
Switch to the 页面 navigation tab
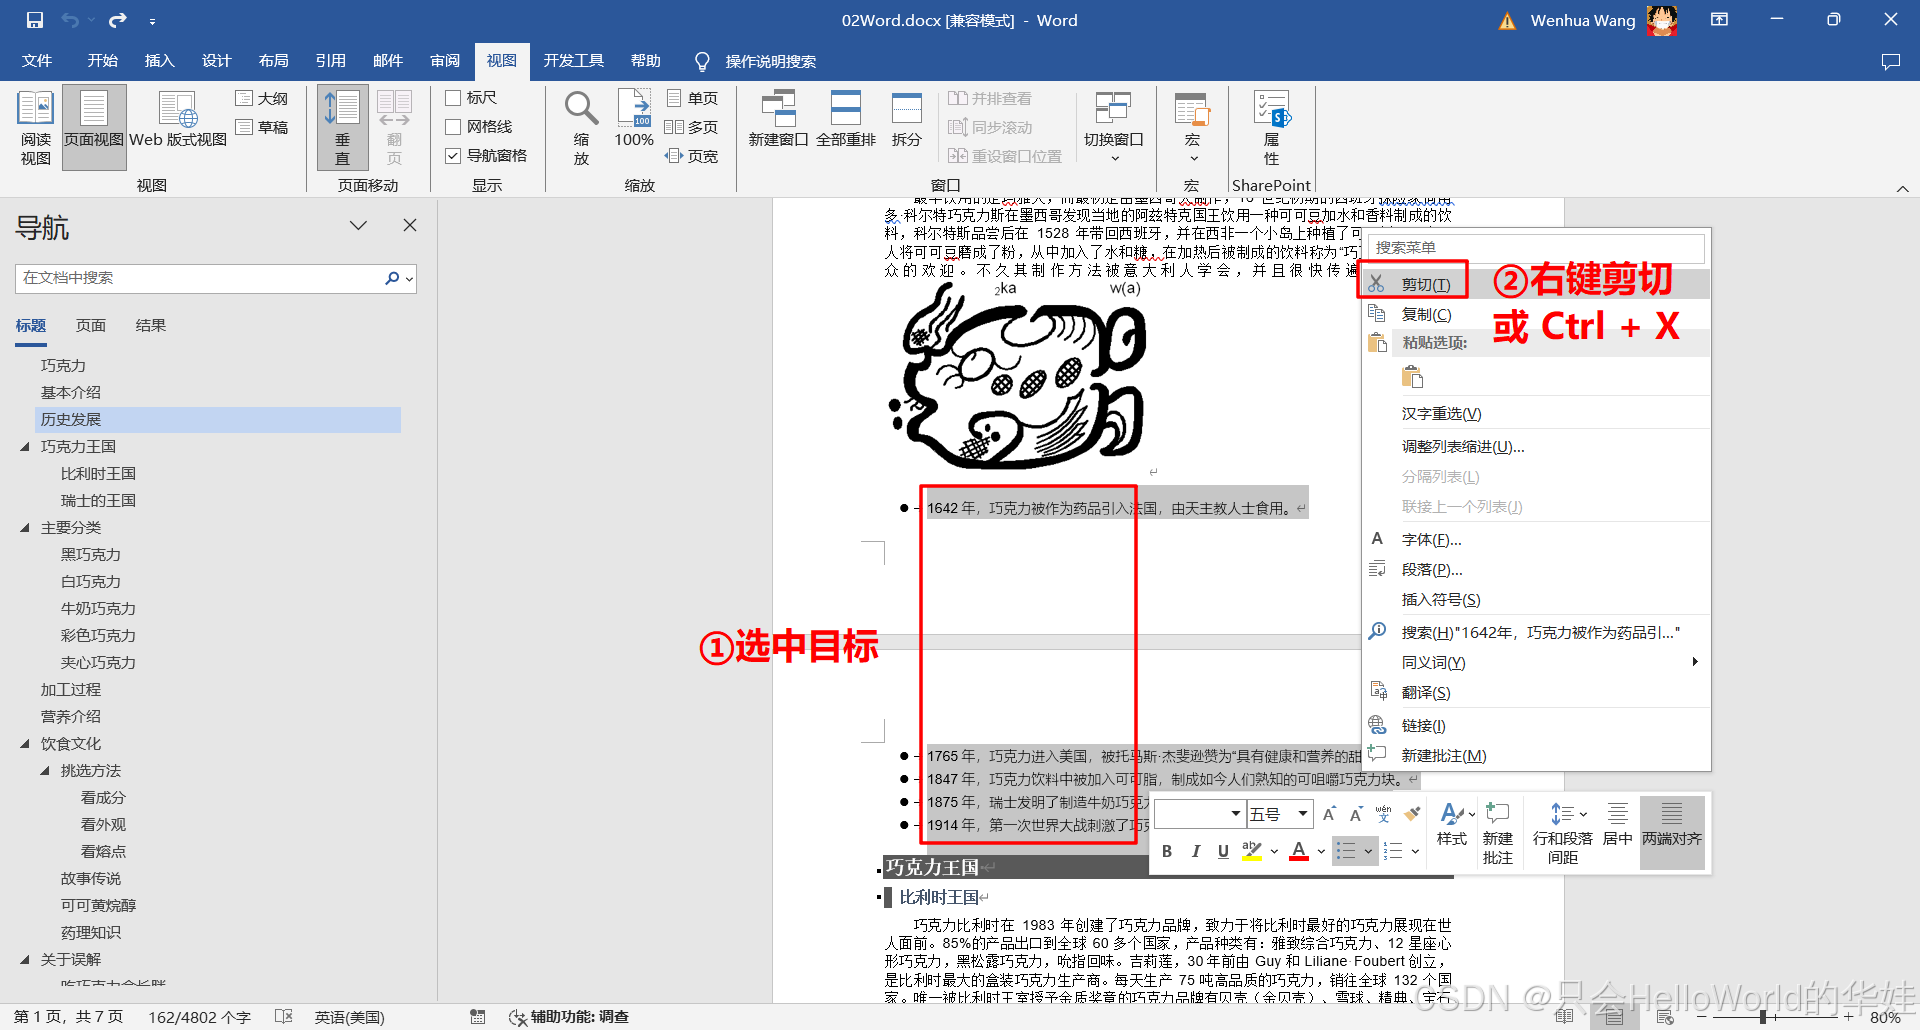91,326
